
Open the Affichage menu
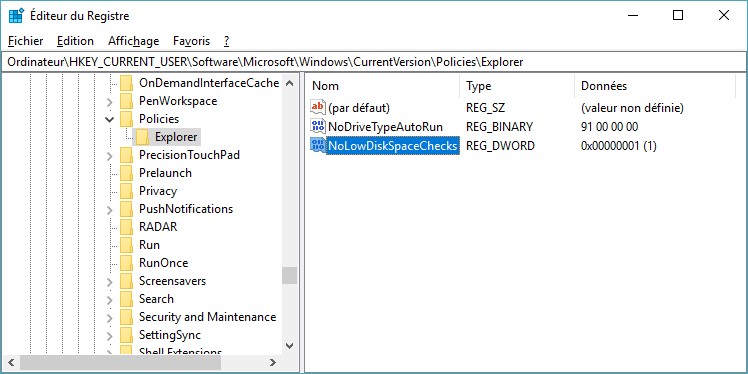tap(134, 41)
